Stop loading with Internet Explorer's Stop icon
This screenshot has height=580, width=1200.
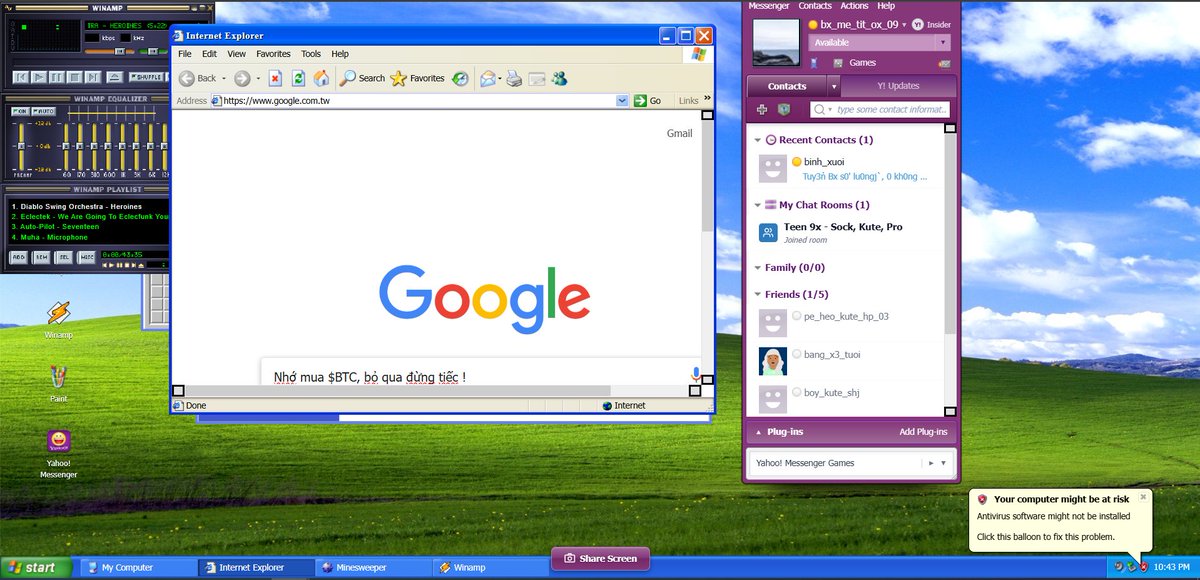[275, 78]
